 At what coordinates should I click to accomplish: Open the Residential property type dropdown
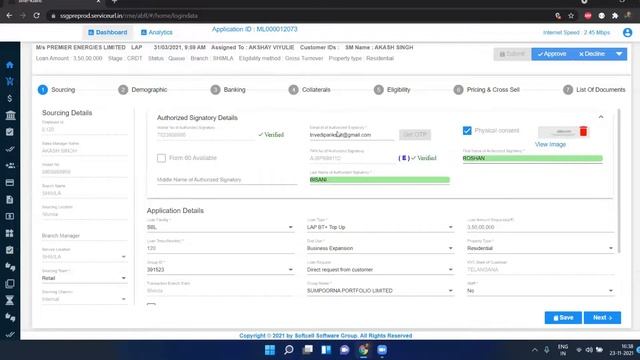tap(540, 248)
